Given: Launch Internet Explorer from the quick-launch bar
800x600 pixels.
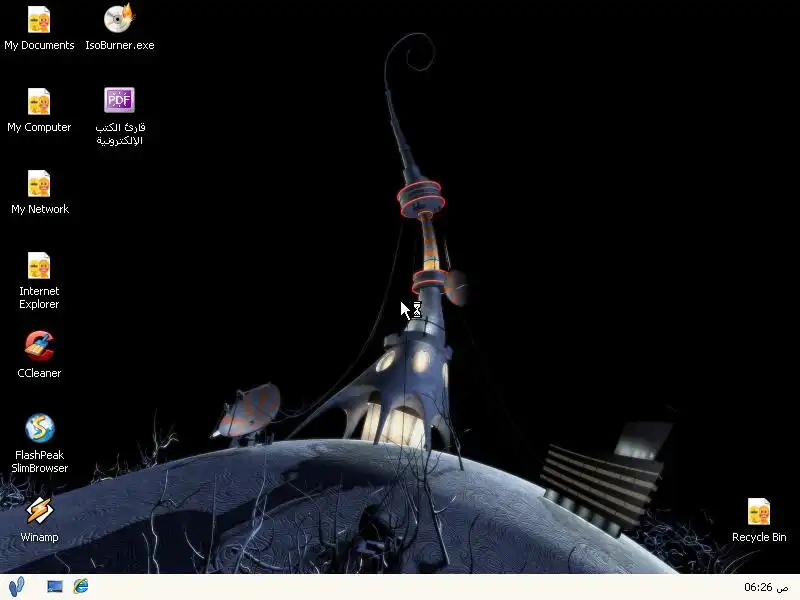Looking at the screenshot, I should pos(81,586).
